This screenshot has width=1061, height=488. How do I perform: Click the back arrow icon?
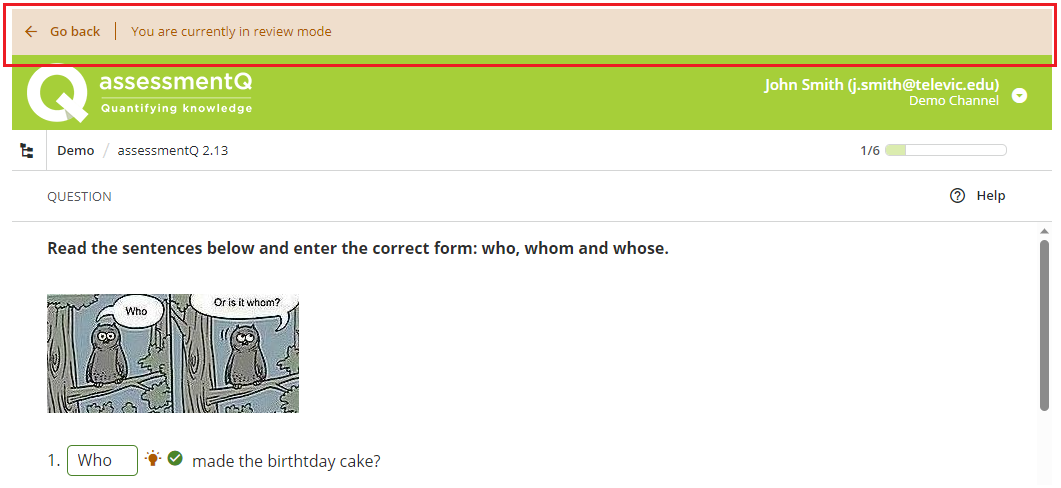tap(30, 31)
